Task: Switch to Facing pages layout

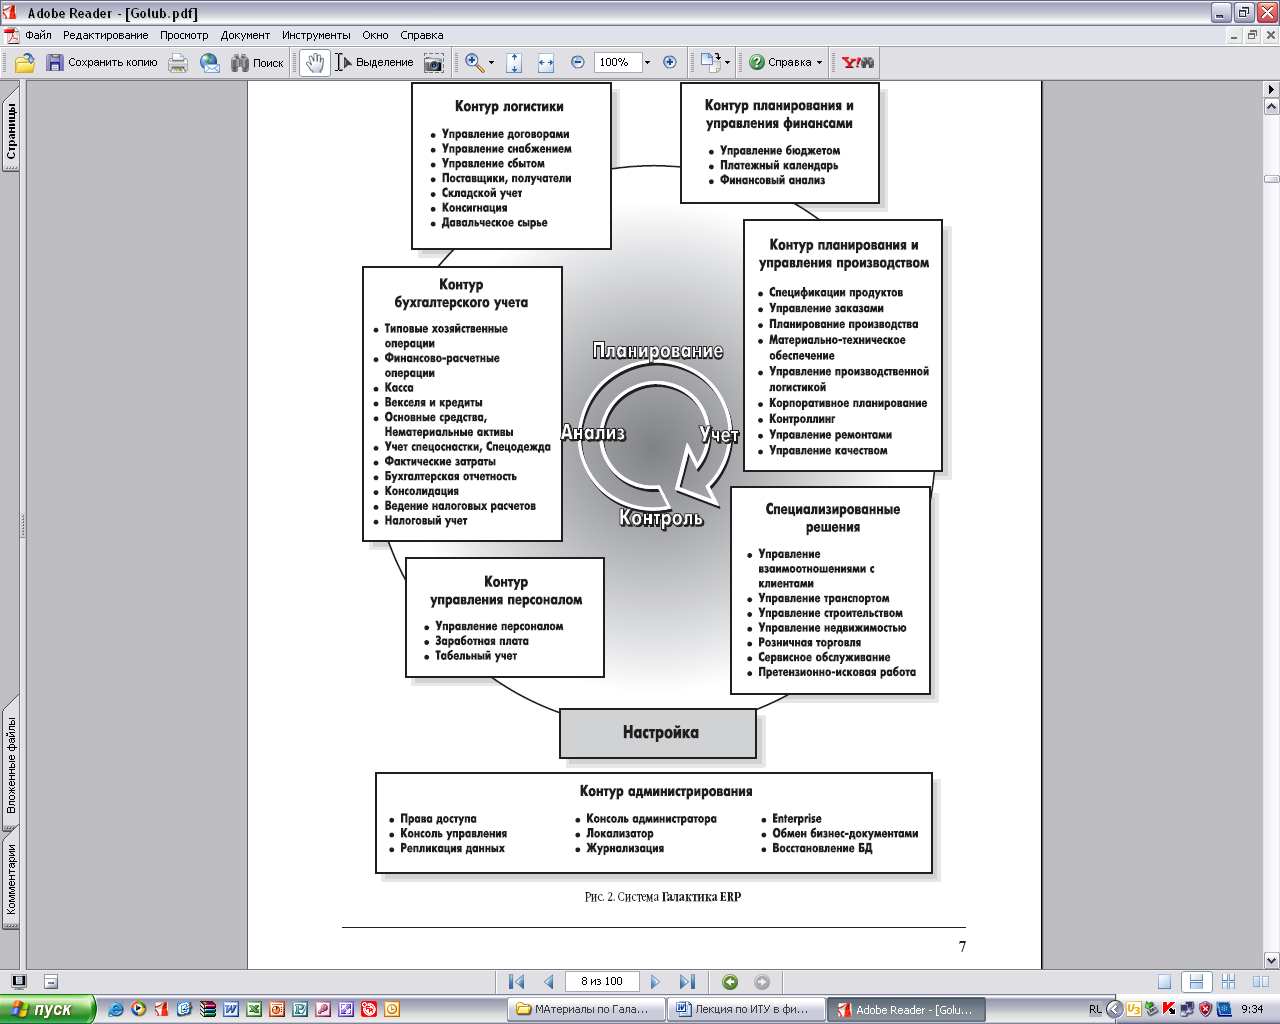Action: 1261,982
